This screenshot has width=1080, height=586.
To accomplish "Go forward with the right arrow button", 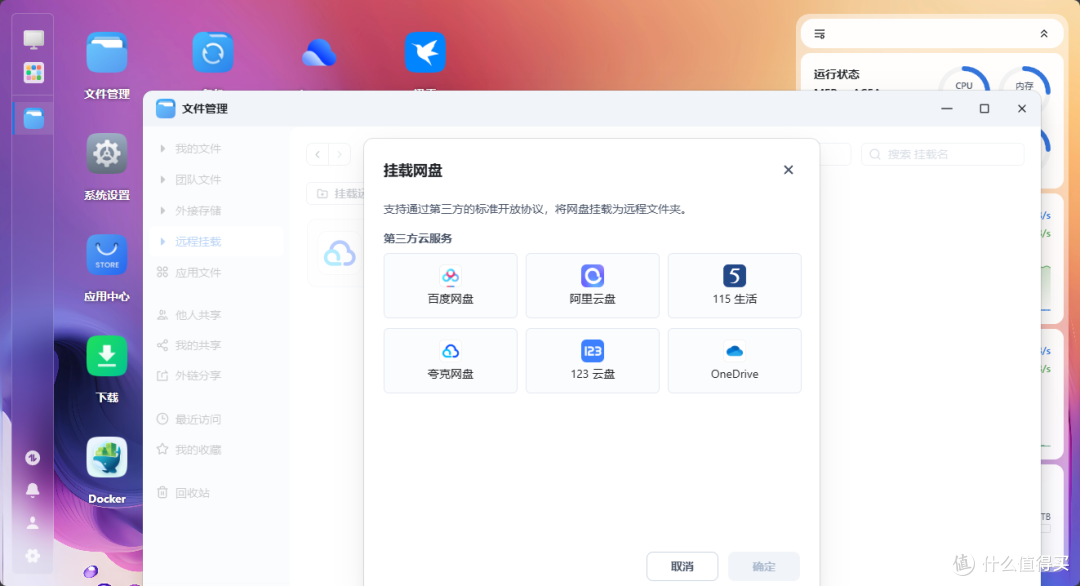I will click(340, 154).
